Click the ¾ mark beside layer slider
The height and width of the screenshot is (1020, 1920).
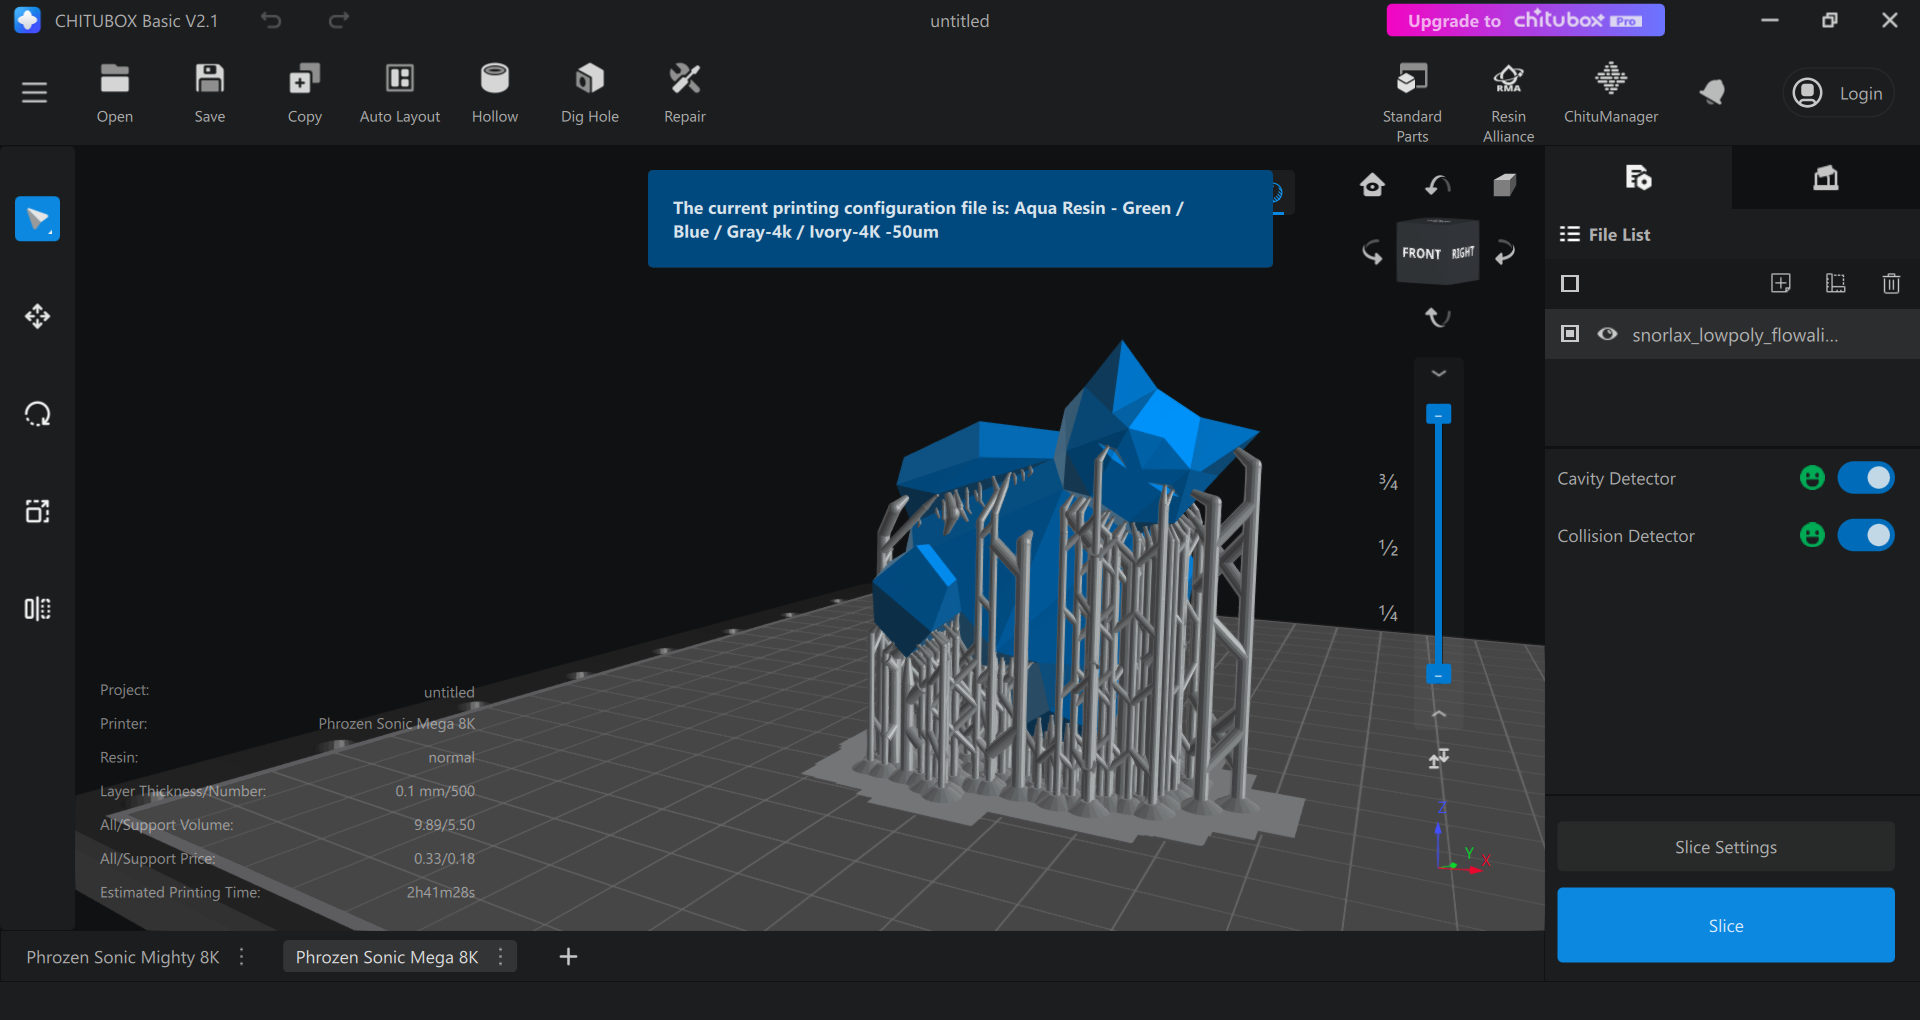(x=1388, y=482)
